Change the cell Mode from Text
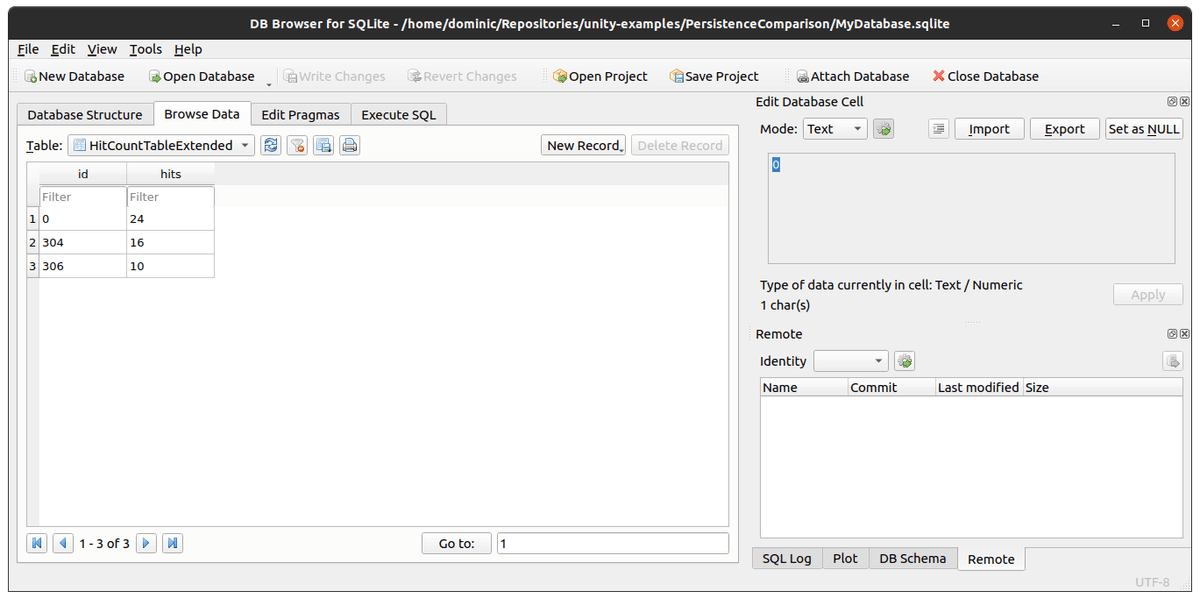The width and height of the screenshot is (1200, 600). point(834,128)
